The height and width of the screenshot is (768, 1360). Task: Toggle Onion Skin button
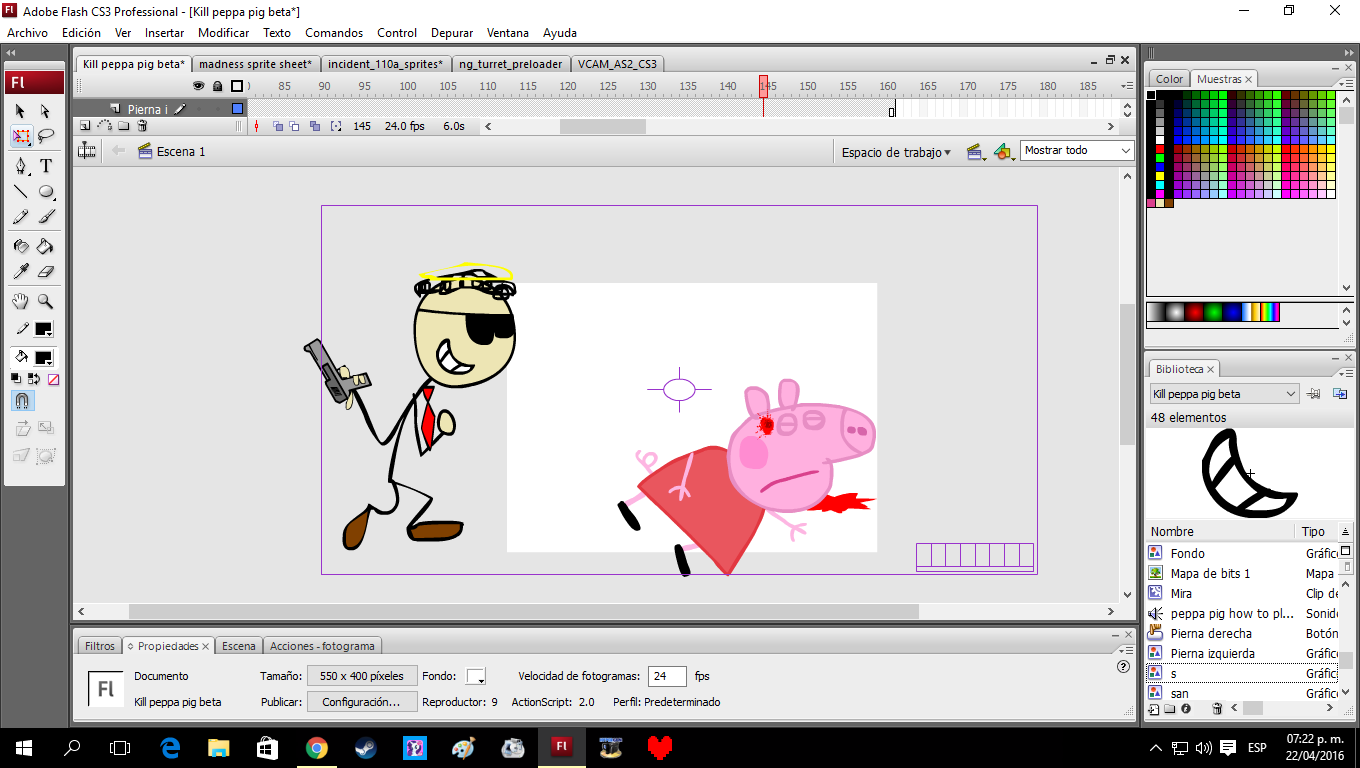[x=278, y=126]
